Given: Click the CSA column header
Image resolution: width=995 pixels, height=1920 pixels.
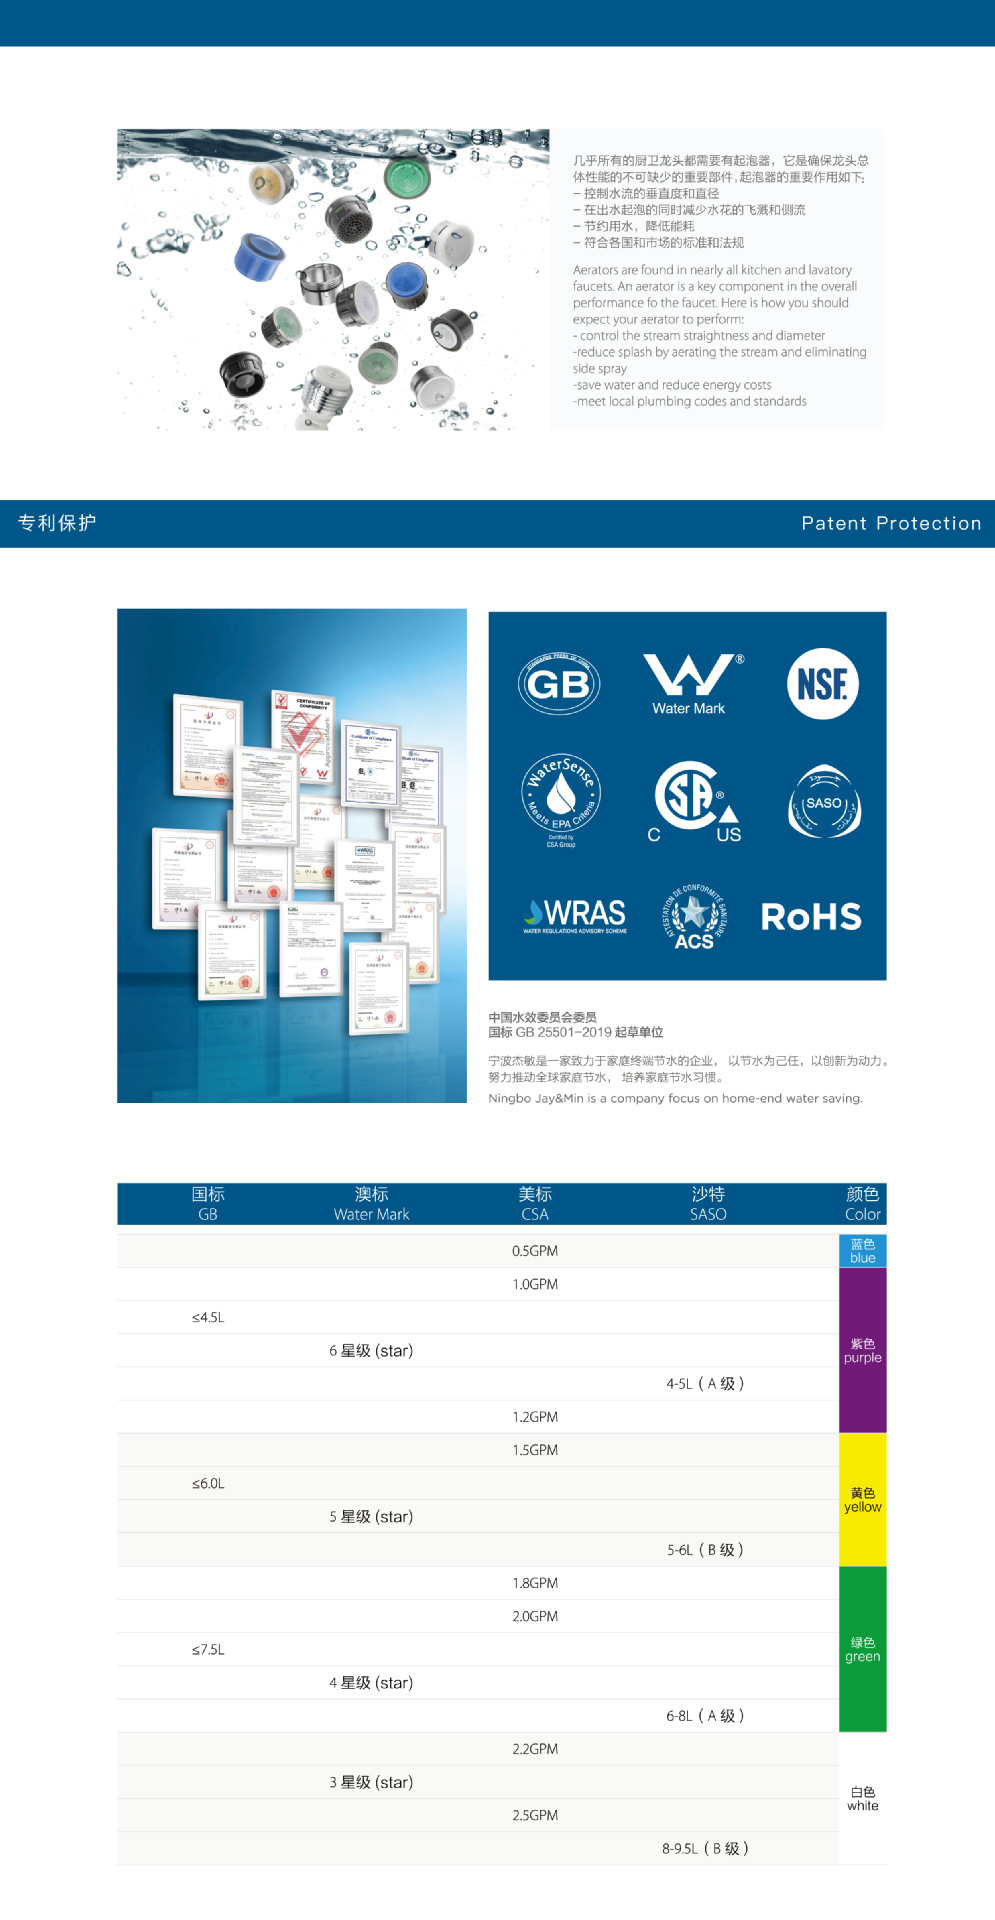Looking at the screenshot, I should [x=535, y=1204].
